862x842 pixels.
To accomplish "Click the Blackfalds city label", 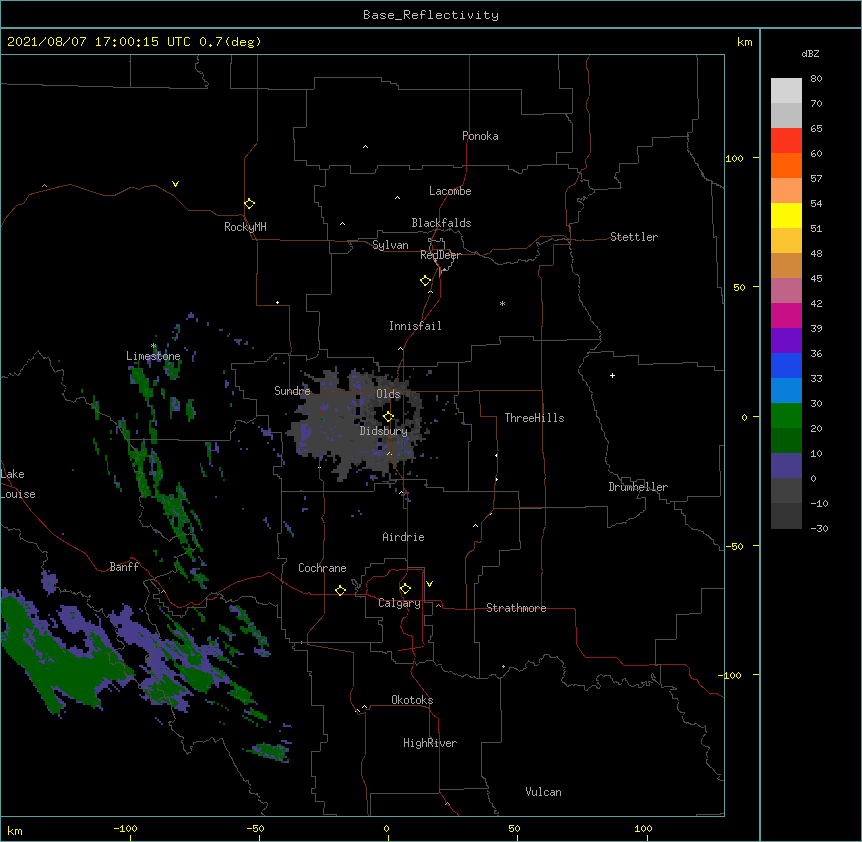I will click(441, 223).
